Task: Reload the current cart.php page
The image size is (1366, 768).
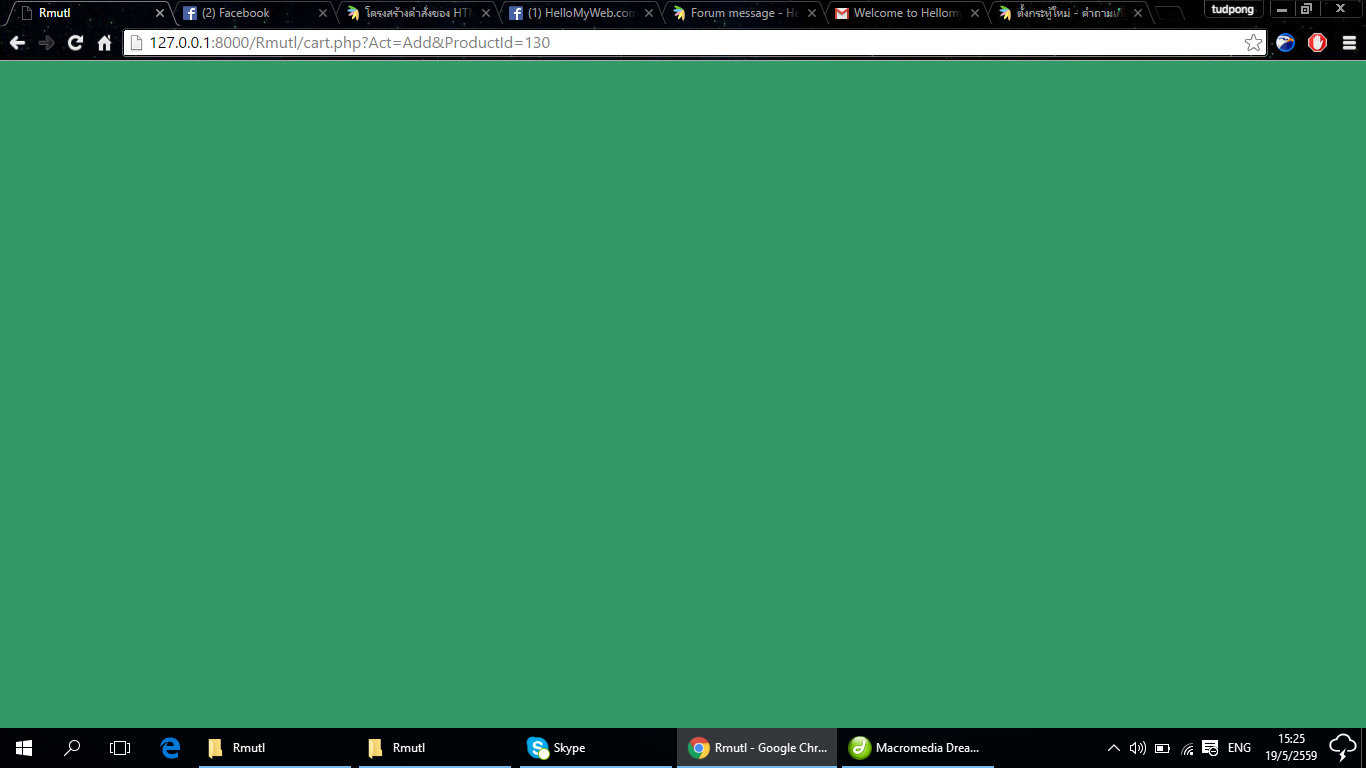Action: (75, 43)
